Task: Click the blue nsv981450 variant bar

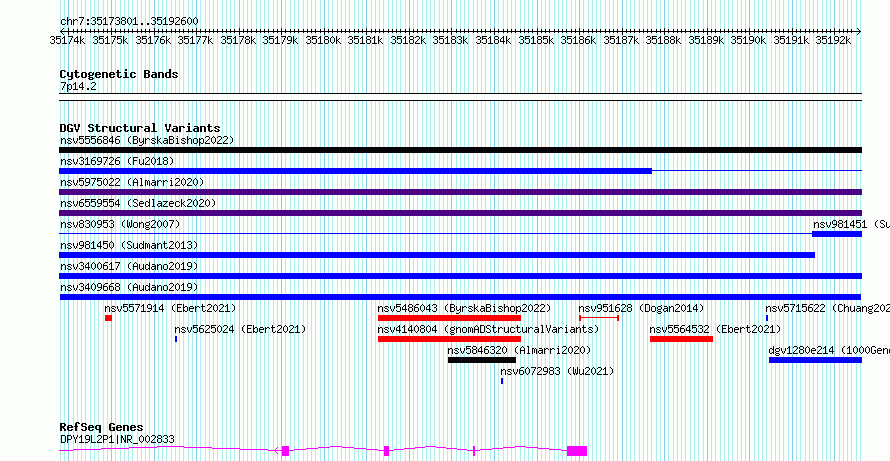Action: coord(437,255)
